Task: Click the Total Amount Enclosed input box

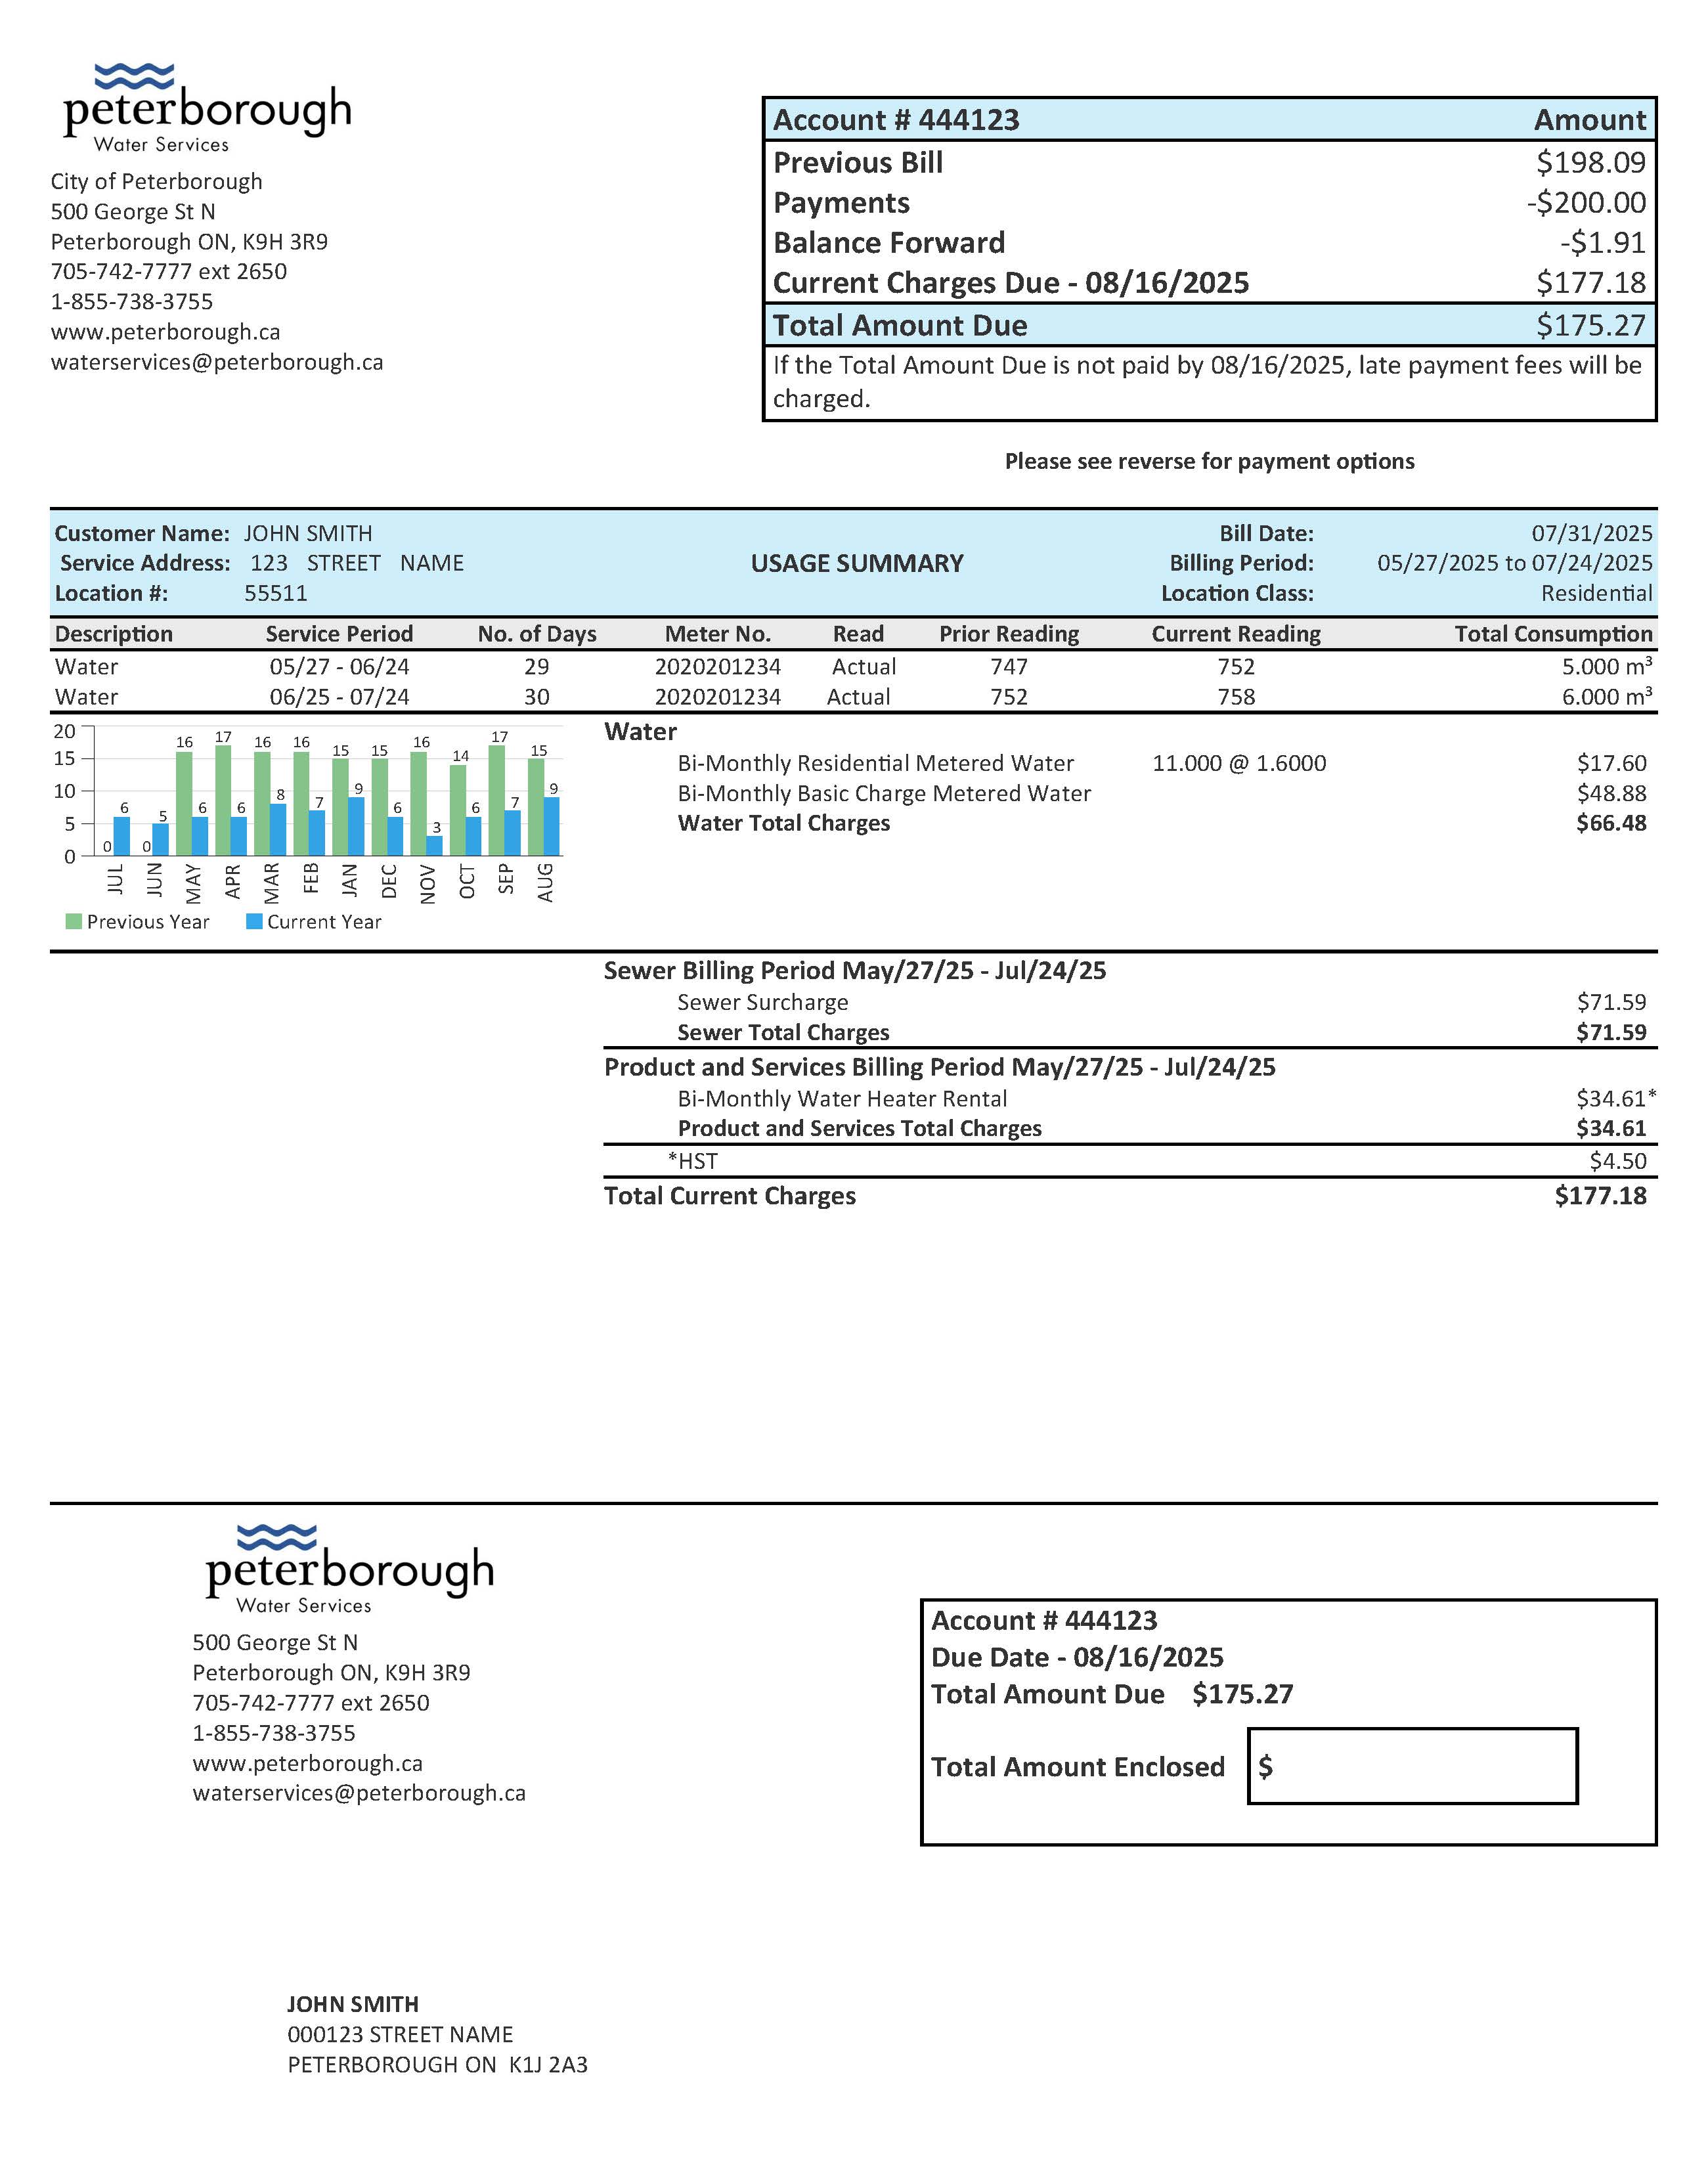Action: [x=1412, y=1766]
